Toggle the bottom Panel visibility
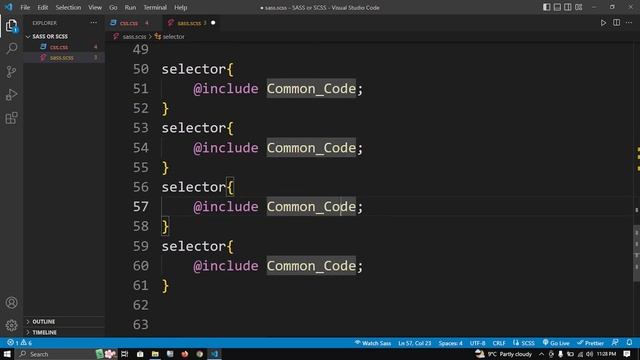Image resolution: width=640 pixels, height=360 pixels. (557, 7)
